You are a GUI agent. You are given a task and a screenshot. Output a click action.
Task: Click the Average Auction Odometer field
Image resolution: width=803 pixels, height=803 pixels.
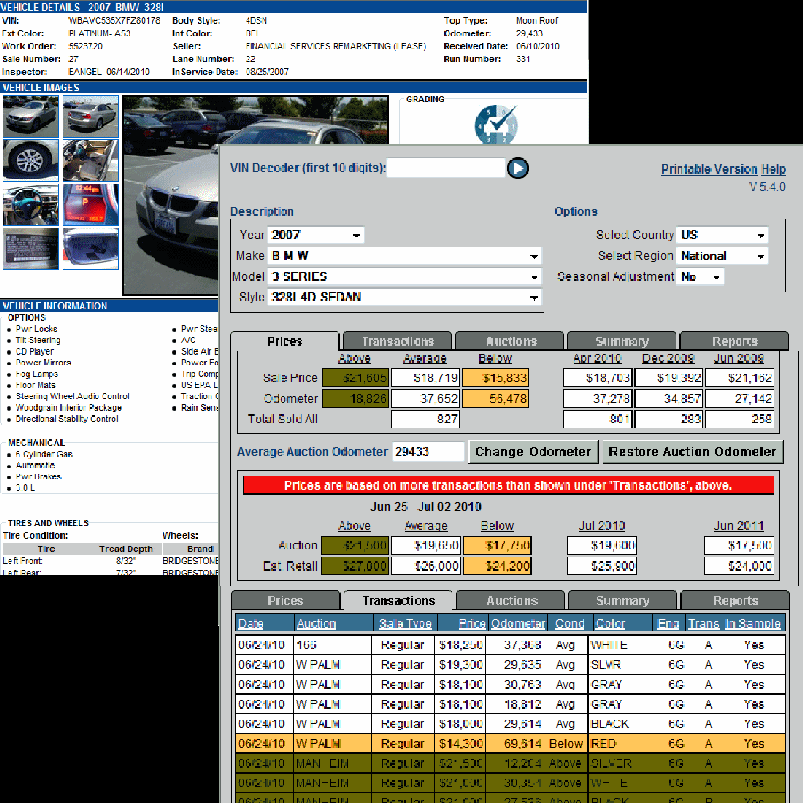coord(428,452)
